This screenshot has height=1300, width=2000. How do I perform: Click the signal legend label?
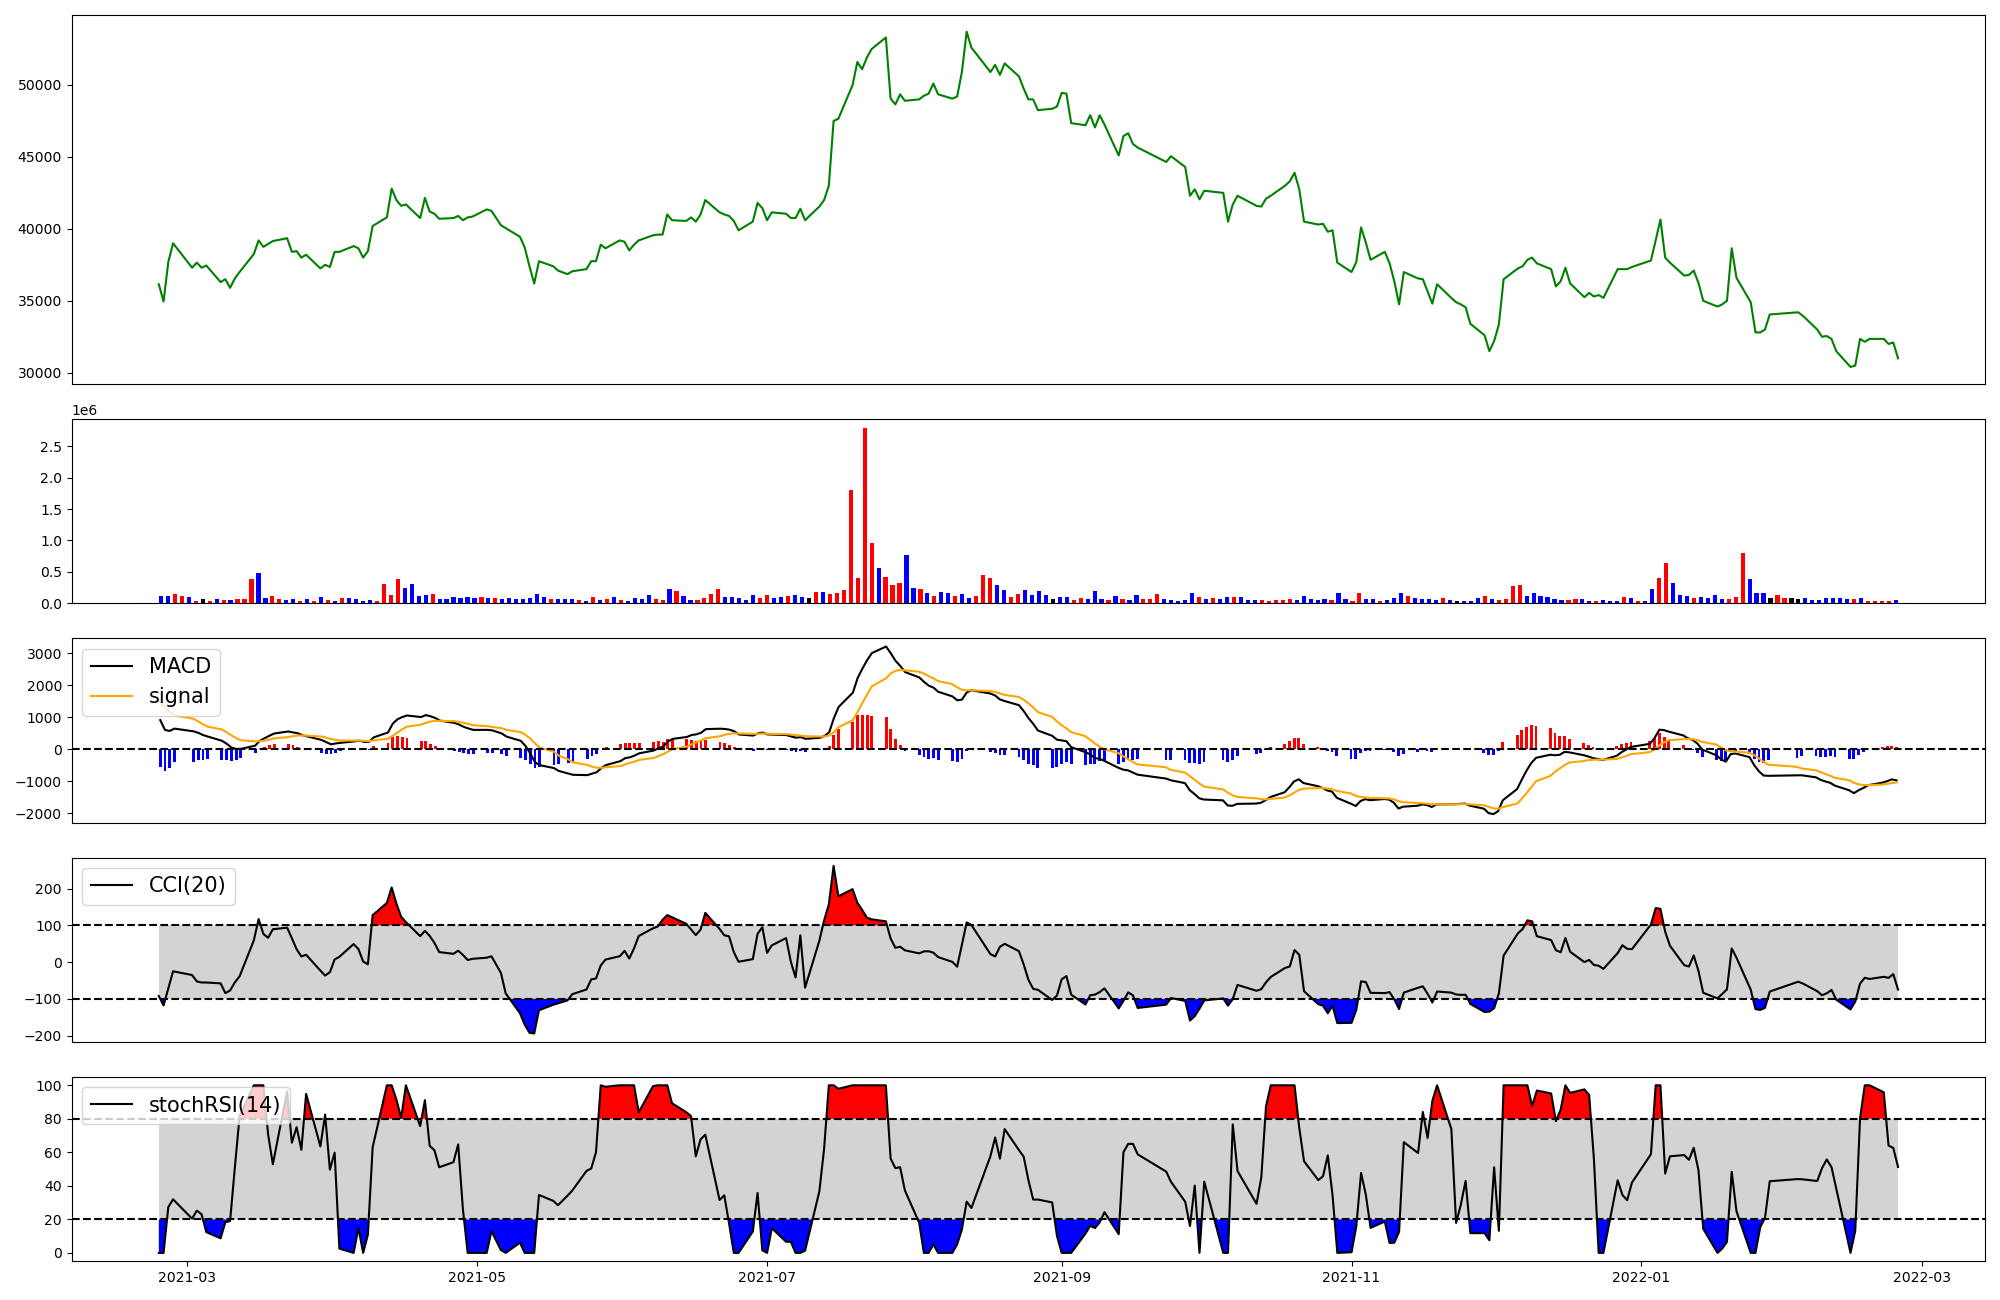(179, 696)
